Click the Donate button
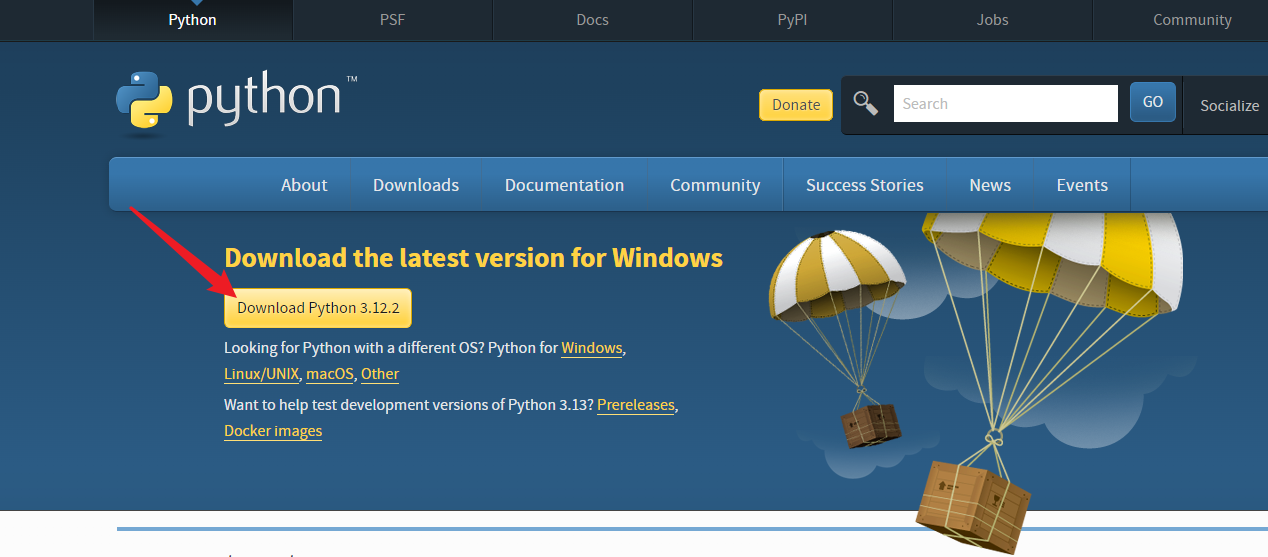 click(x=796, y=105)
